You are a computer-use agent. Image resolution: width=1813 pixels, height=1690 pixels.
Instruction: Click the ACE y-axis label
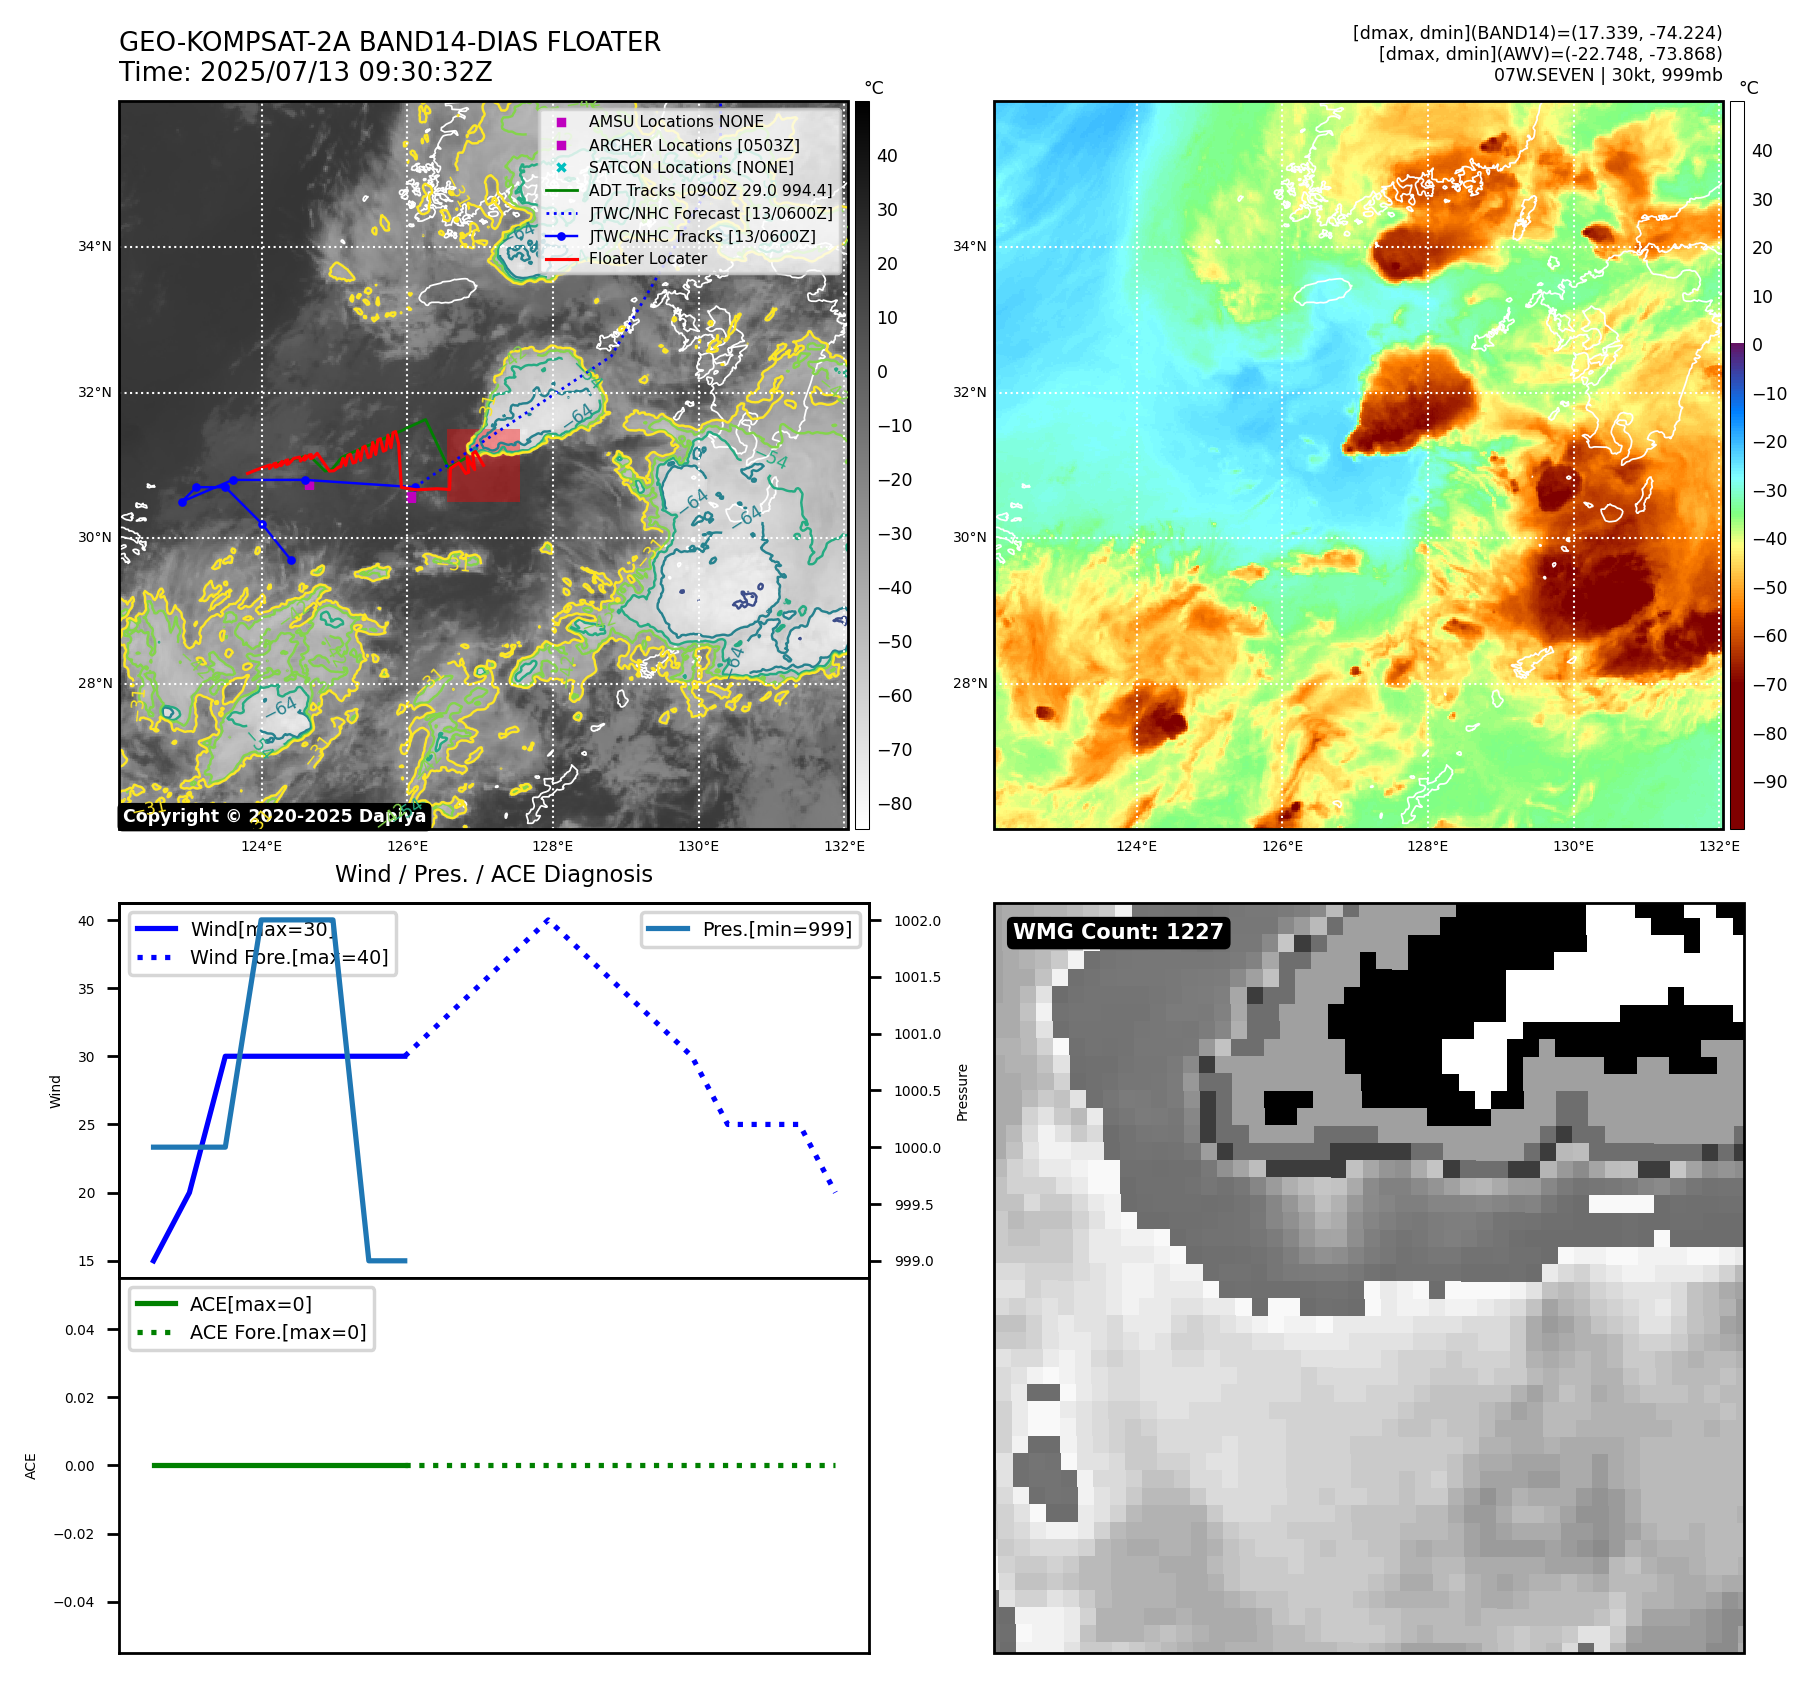click(x=31, y=1467)
